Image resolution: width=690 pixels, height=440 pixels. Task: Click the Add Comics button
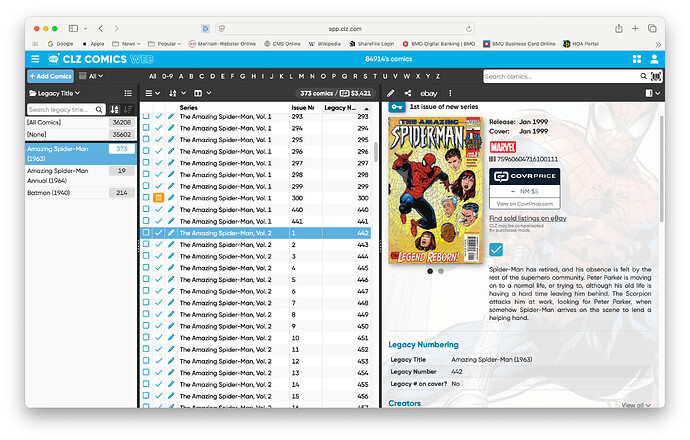(50, 76)
